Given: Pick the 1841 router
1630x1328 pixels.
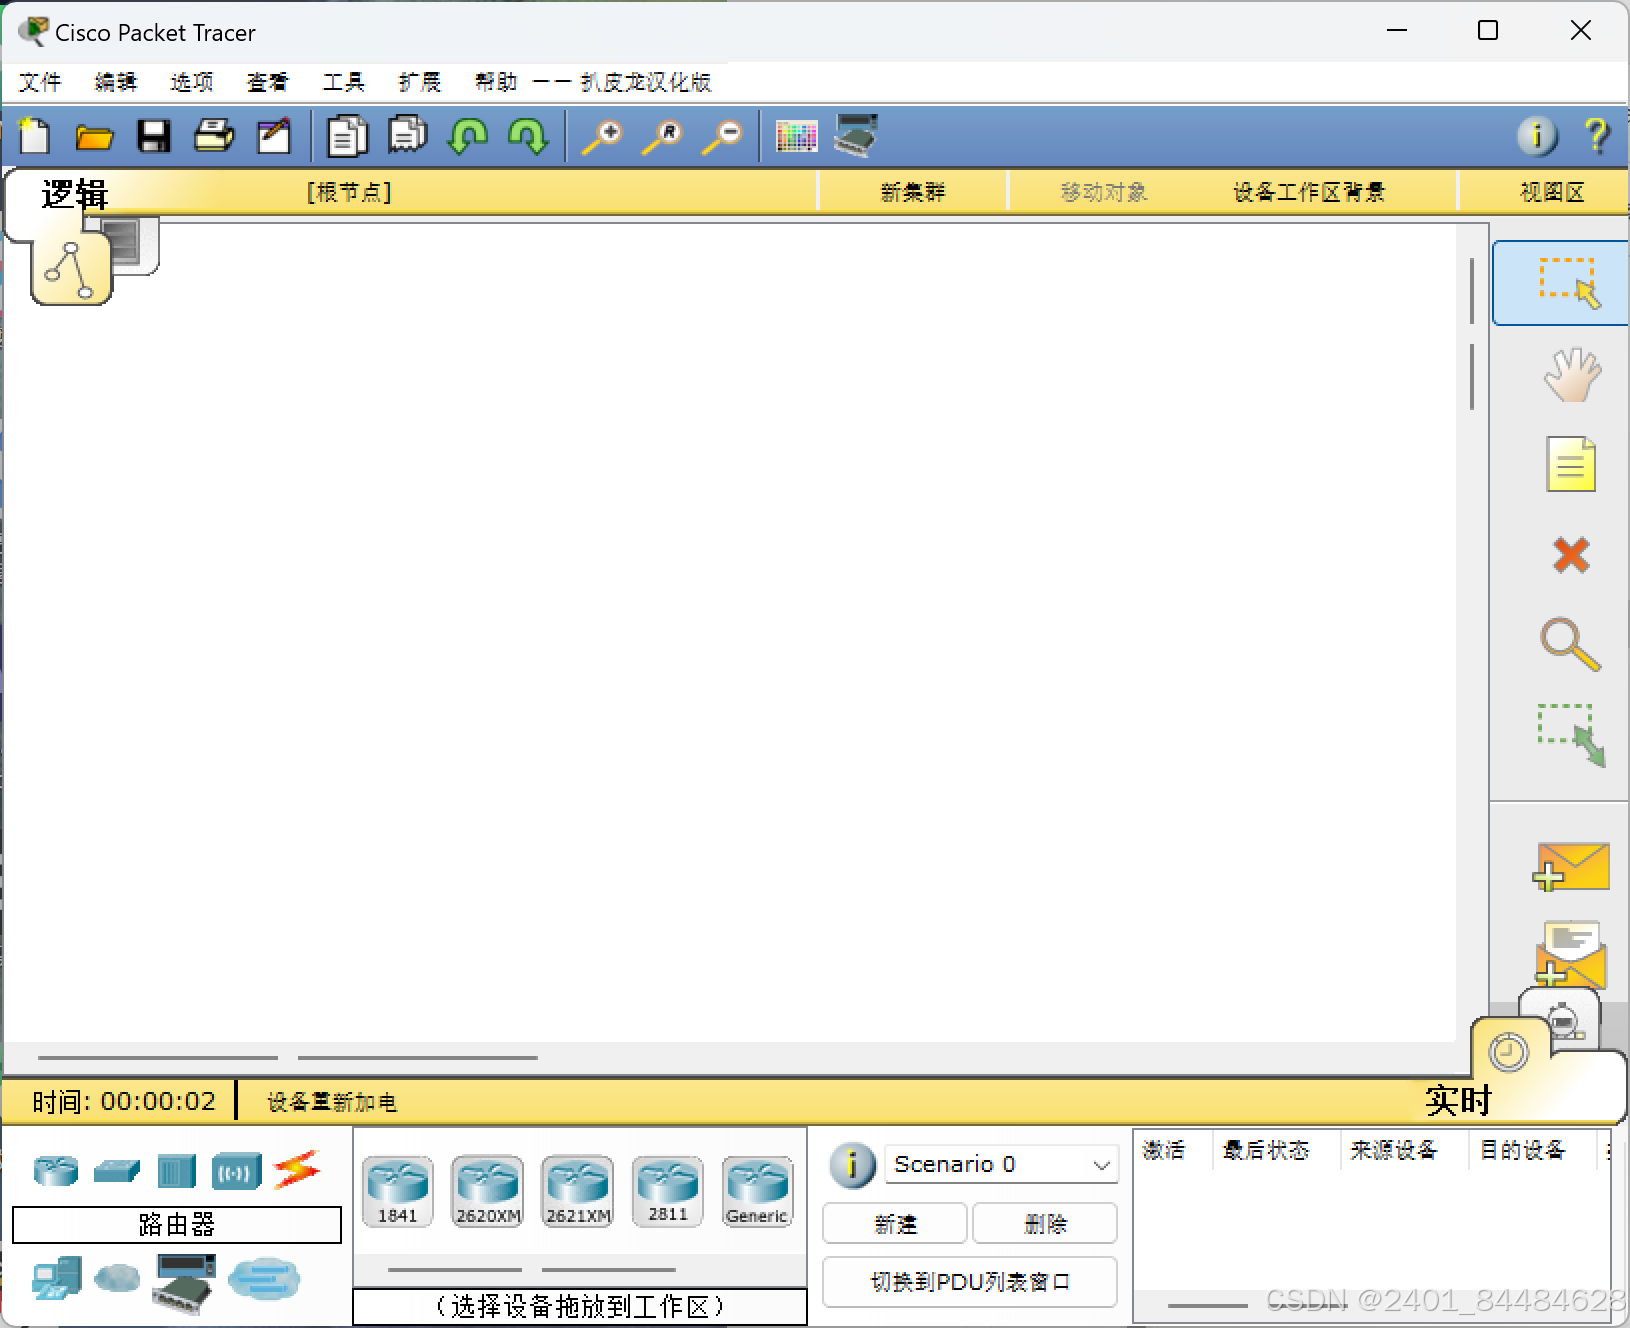Looking at the screenshot, I should [397, 1191].
